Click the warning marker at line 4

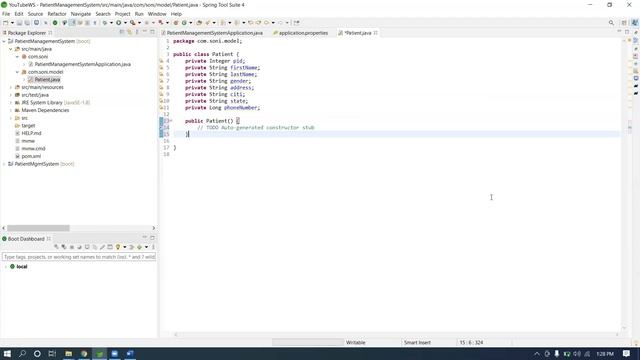(x=161, y=61)
